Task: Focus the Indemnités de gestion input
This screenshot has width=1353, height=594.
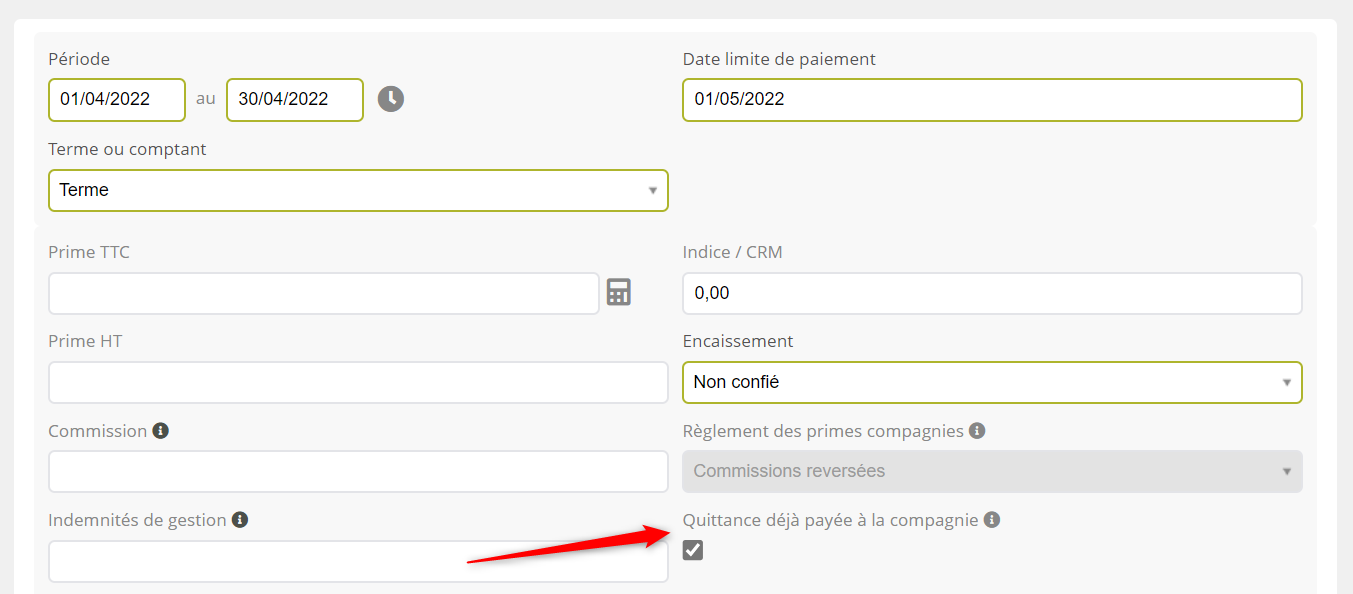Action: pyautogui.click(x=358, y=561)
